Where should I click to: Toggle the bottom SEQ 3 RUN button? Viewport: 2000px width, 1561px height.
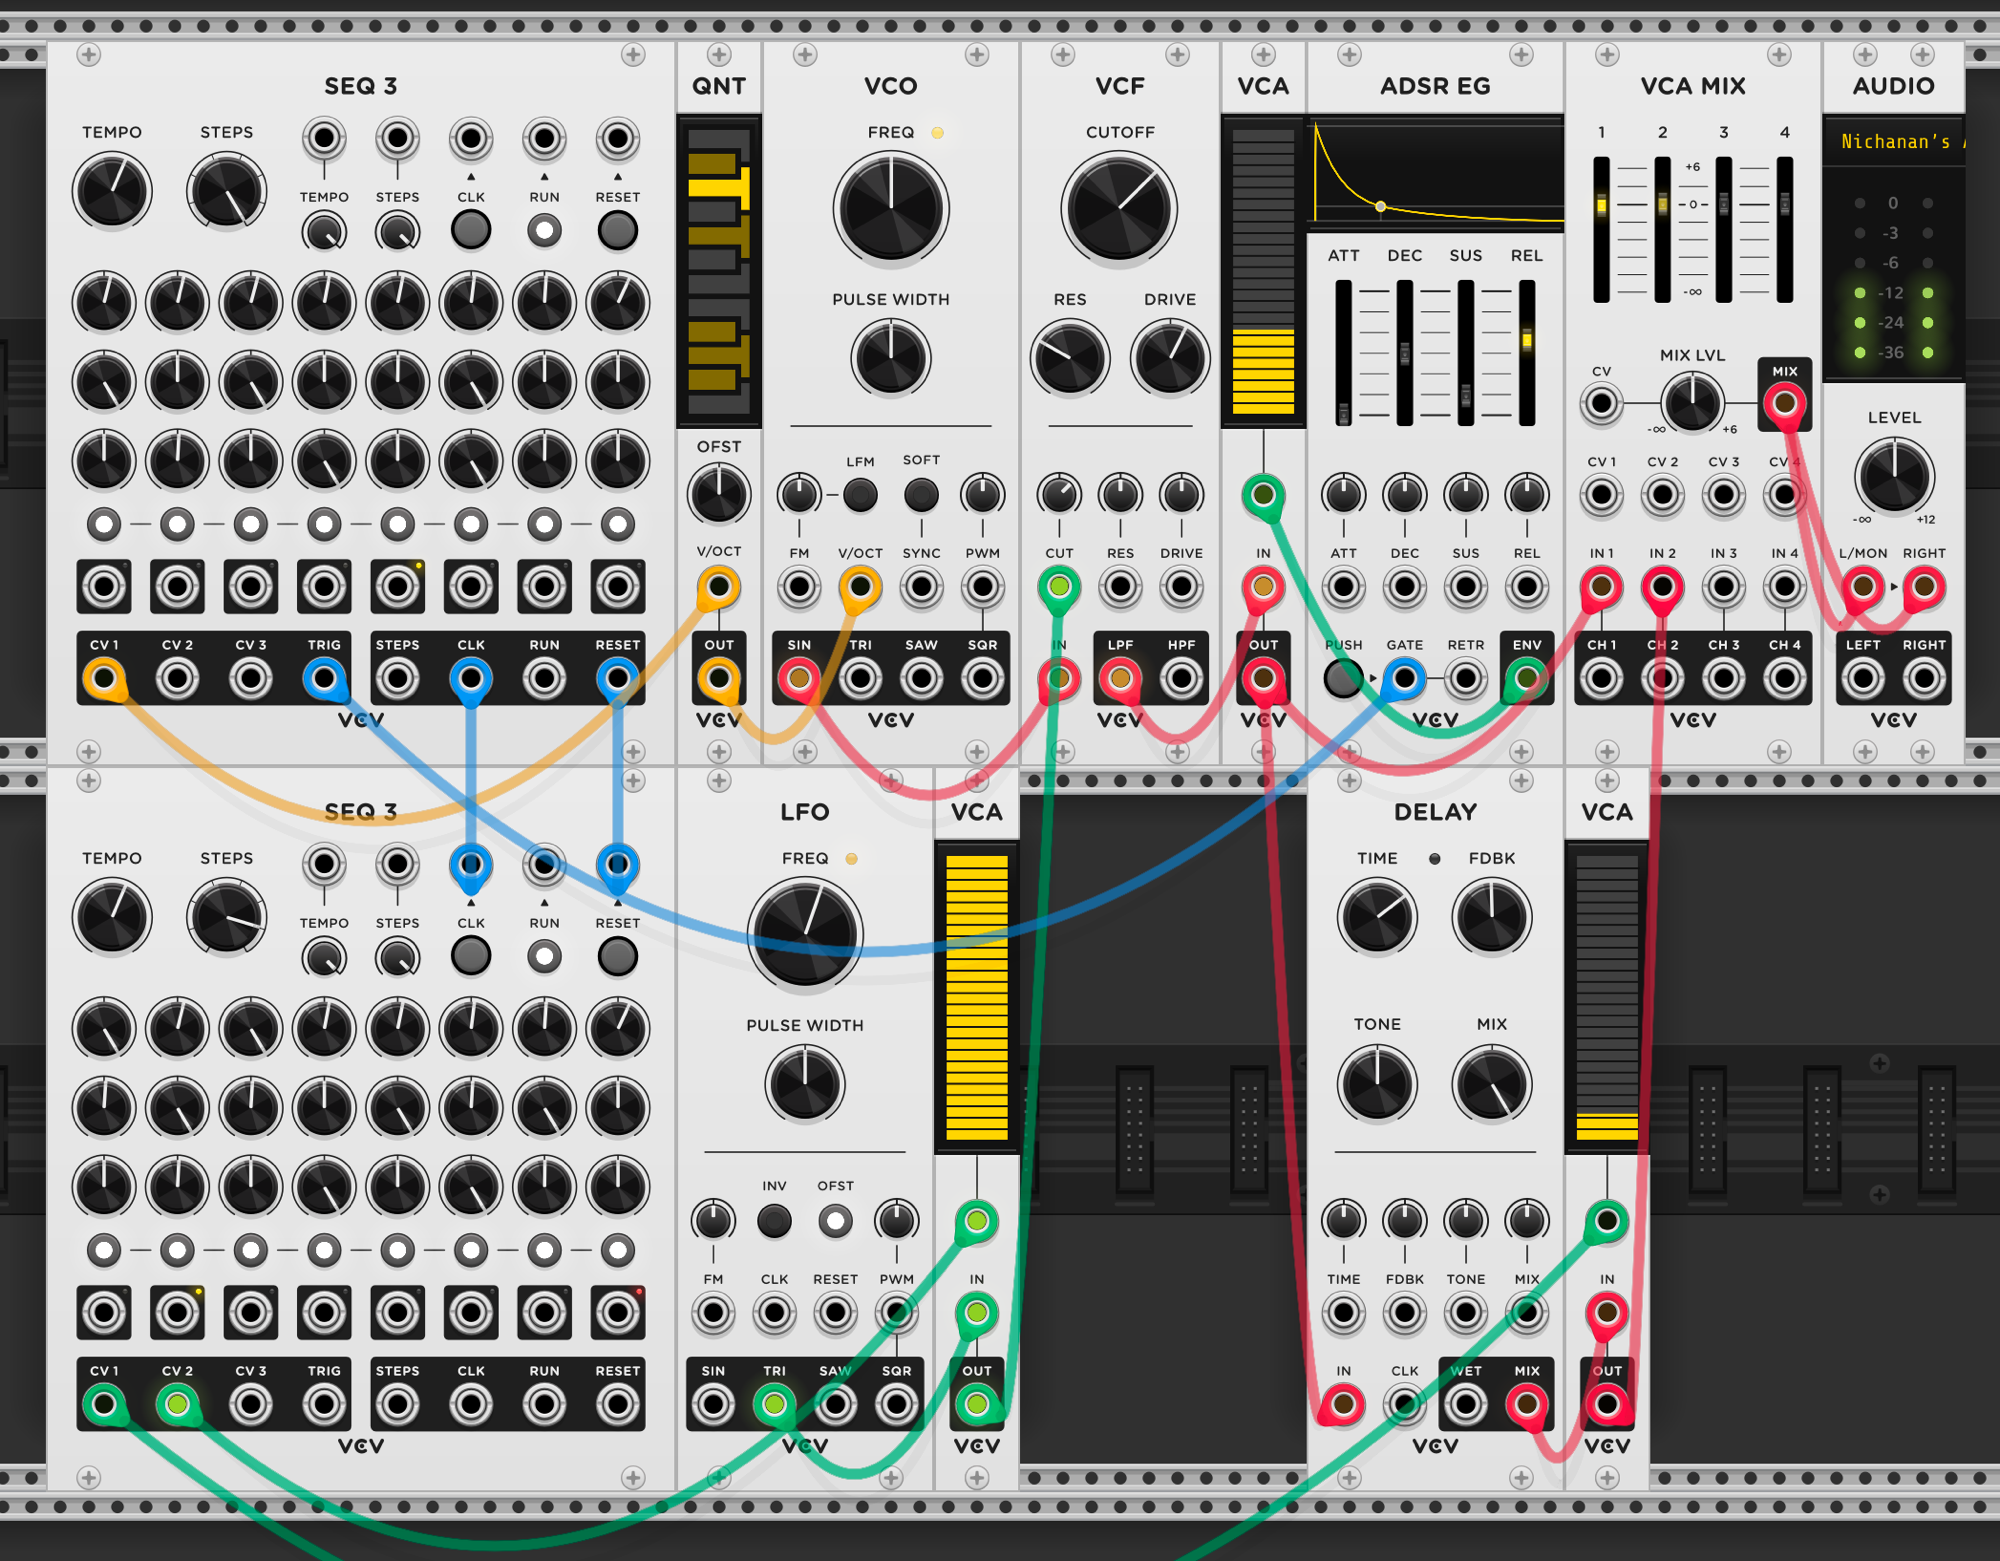click(544, 957)
